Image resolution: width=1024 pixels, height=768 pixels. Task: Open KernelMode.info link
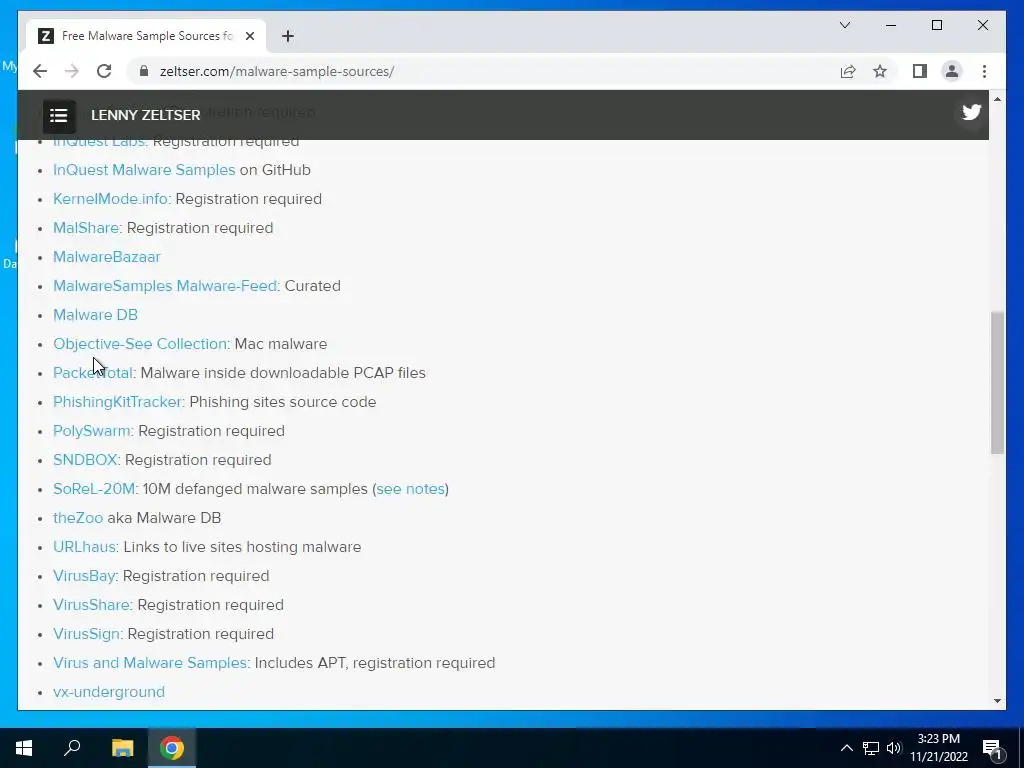click(x=110, y=199)
